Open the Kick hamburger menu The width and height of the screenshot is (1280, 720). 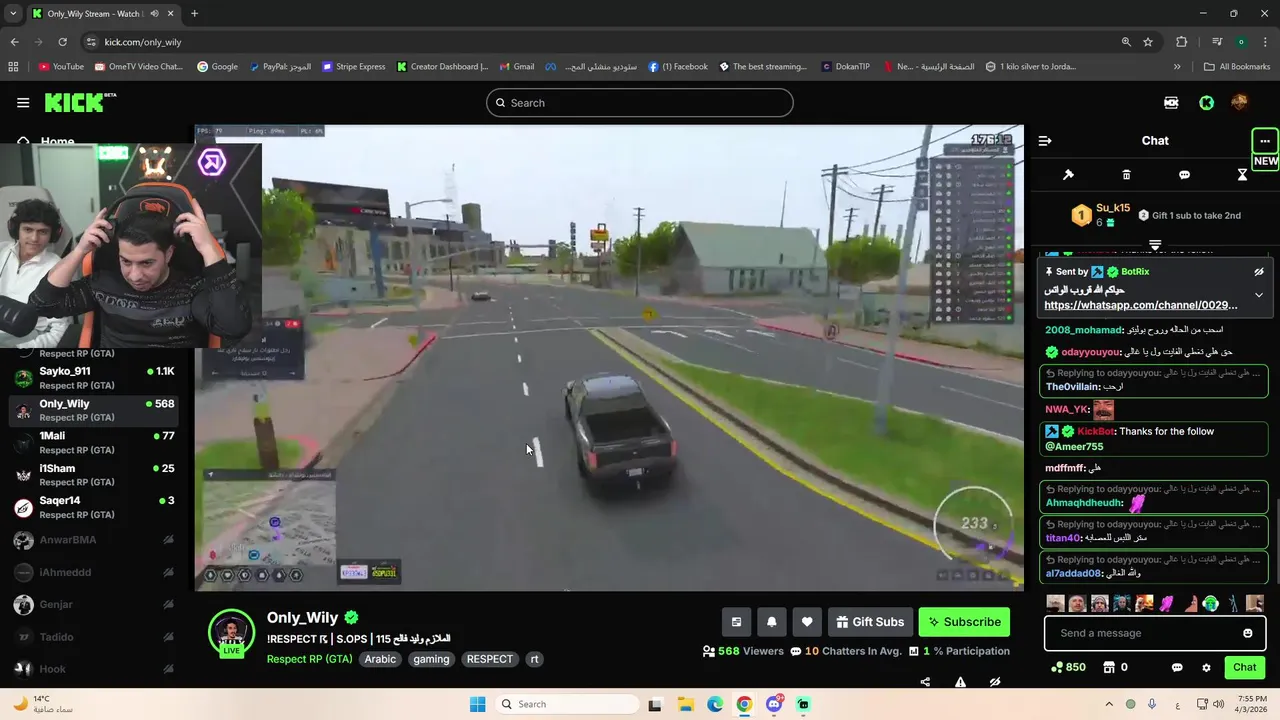[23, 103]
